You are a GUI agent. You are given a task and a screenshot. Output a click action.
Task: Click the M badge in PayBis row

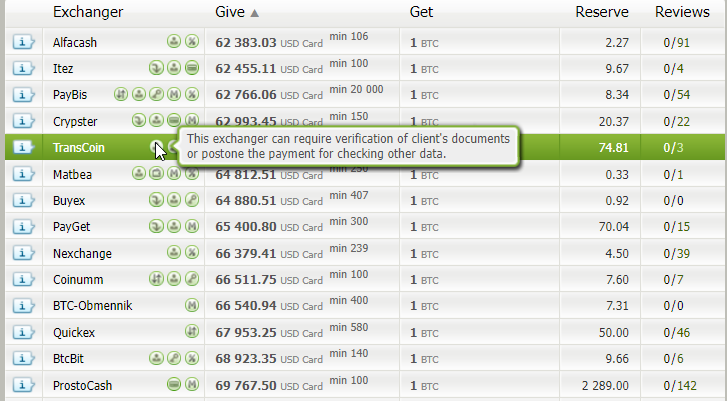174,94
